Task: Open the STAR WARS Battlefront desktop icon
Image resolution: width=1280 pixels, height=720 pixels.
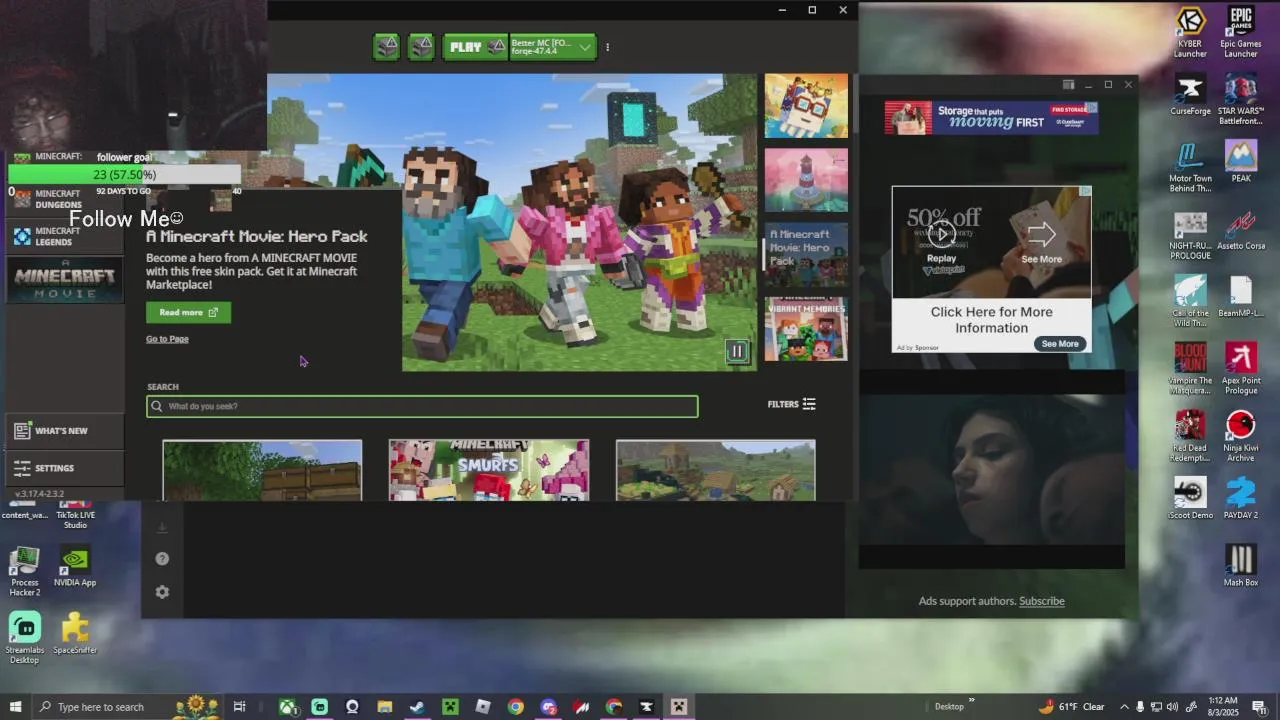Action: 1241,100
